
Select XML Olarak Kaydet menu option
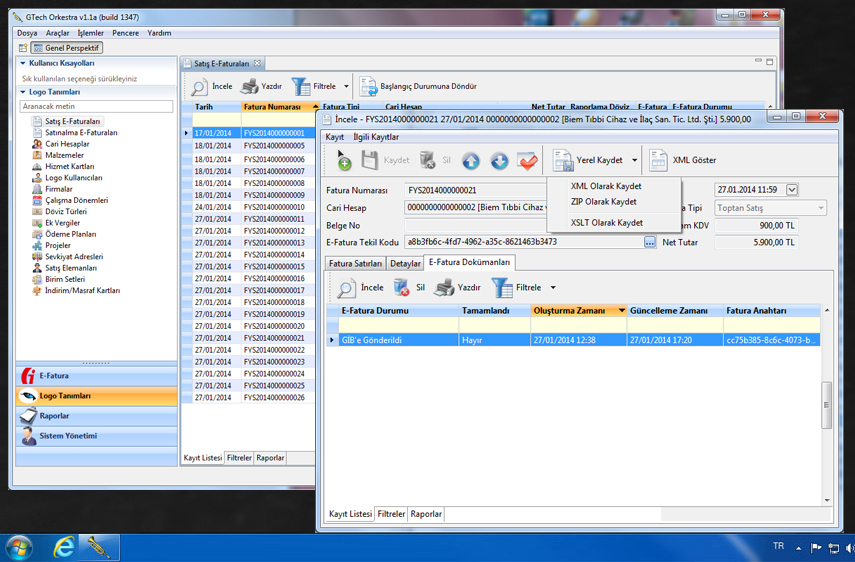pos(606,186)
